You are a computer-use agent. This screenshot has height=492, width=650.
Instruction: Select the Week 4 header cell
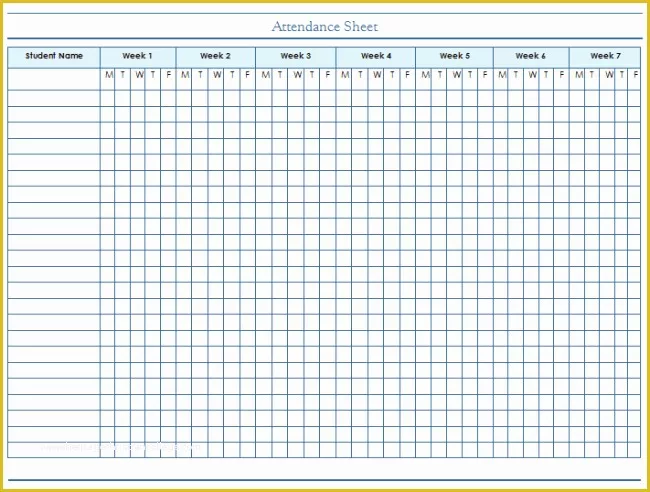(376, 58)
